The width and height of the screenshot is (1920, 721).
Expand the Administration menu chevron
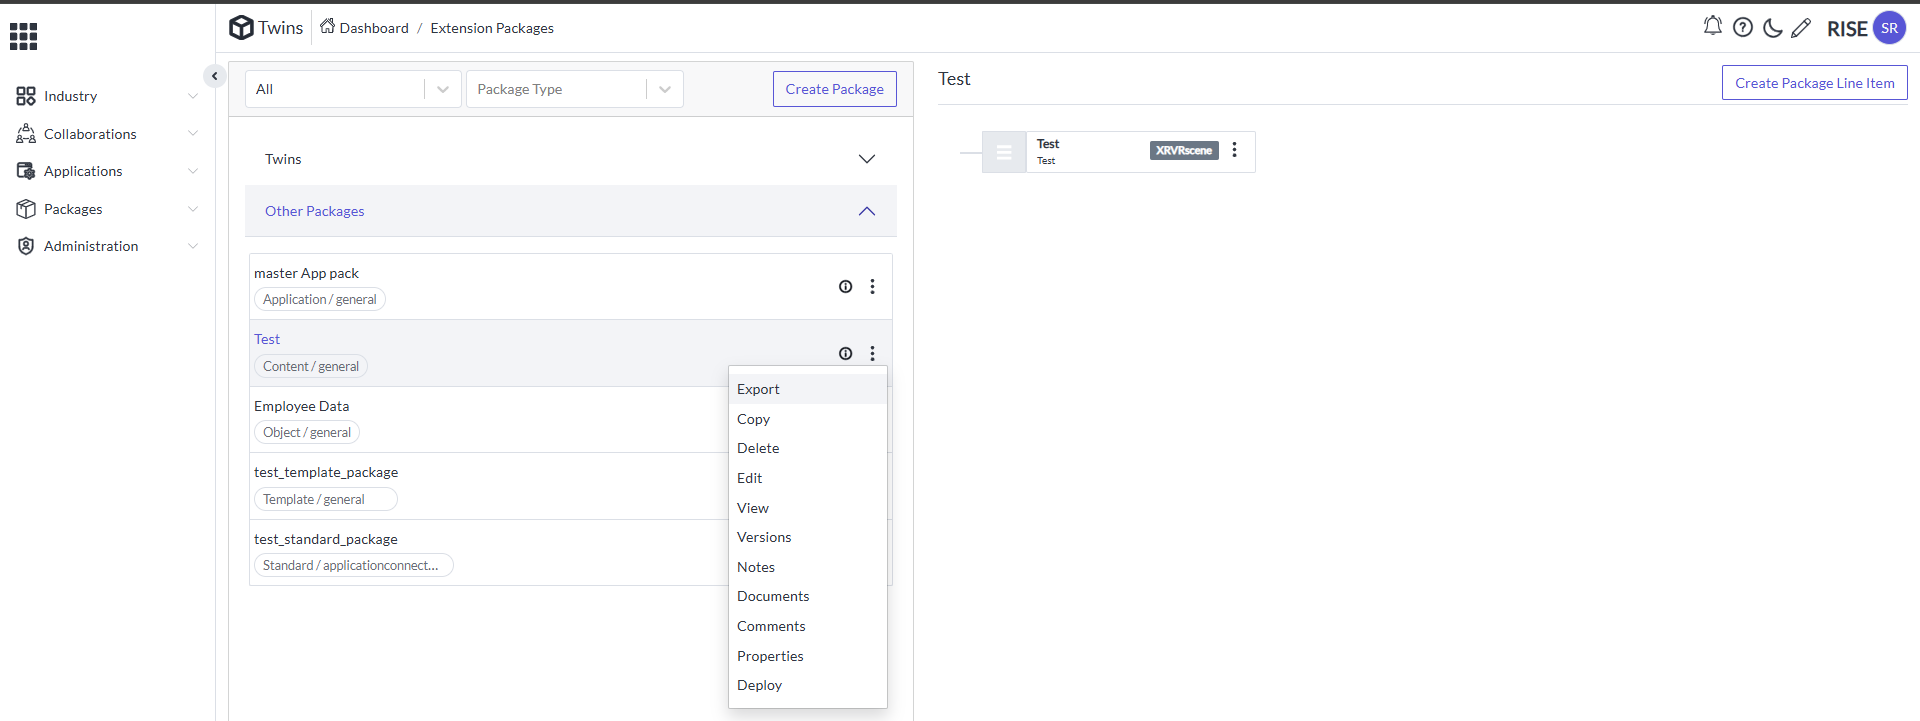[x=193, y=246]
